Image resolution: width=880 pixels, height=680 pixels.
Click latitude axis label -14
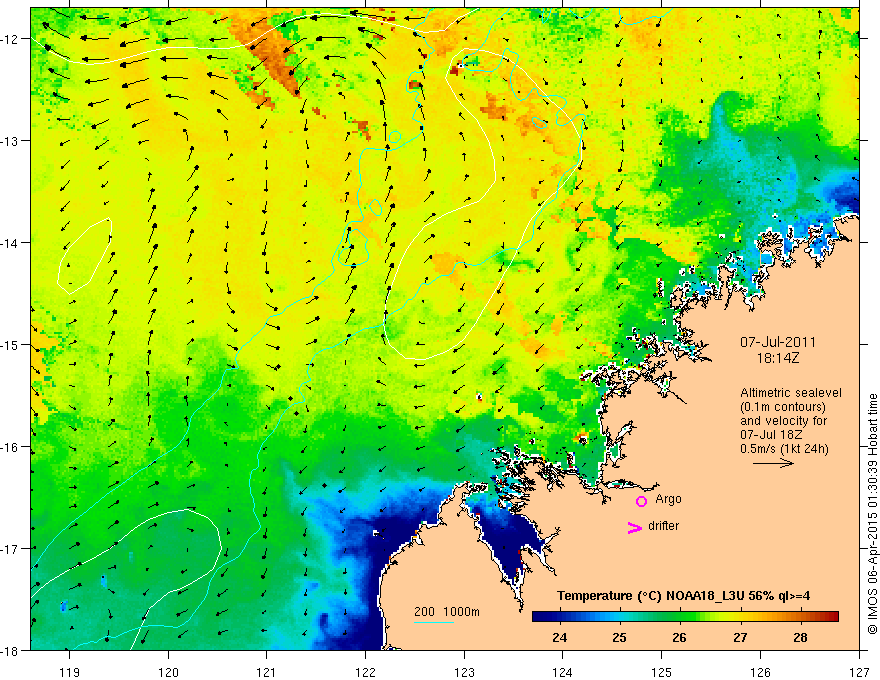click(x=10, y=243)
